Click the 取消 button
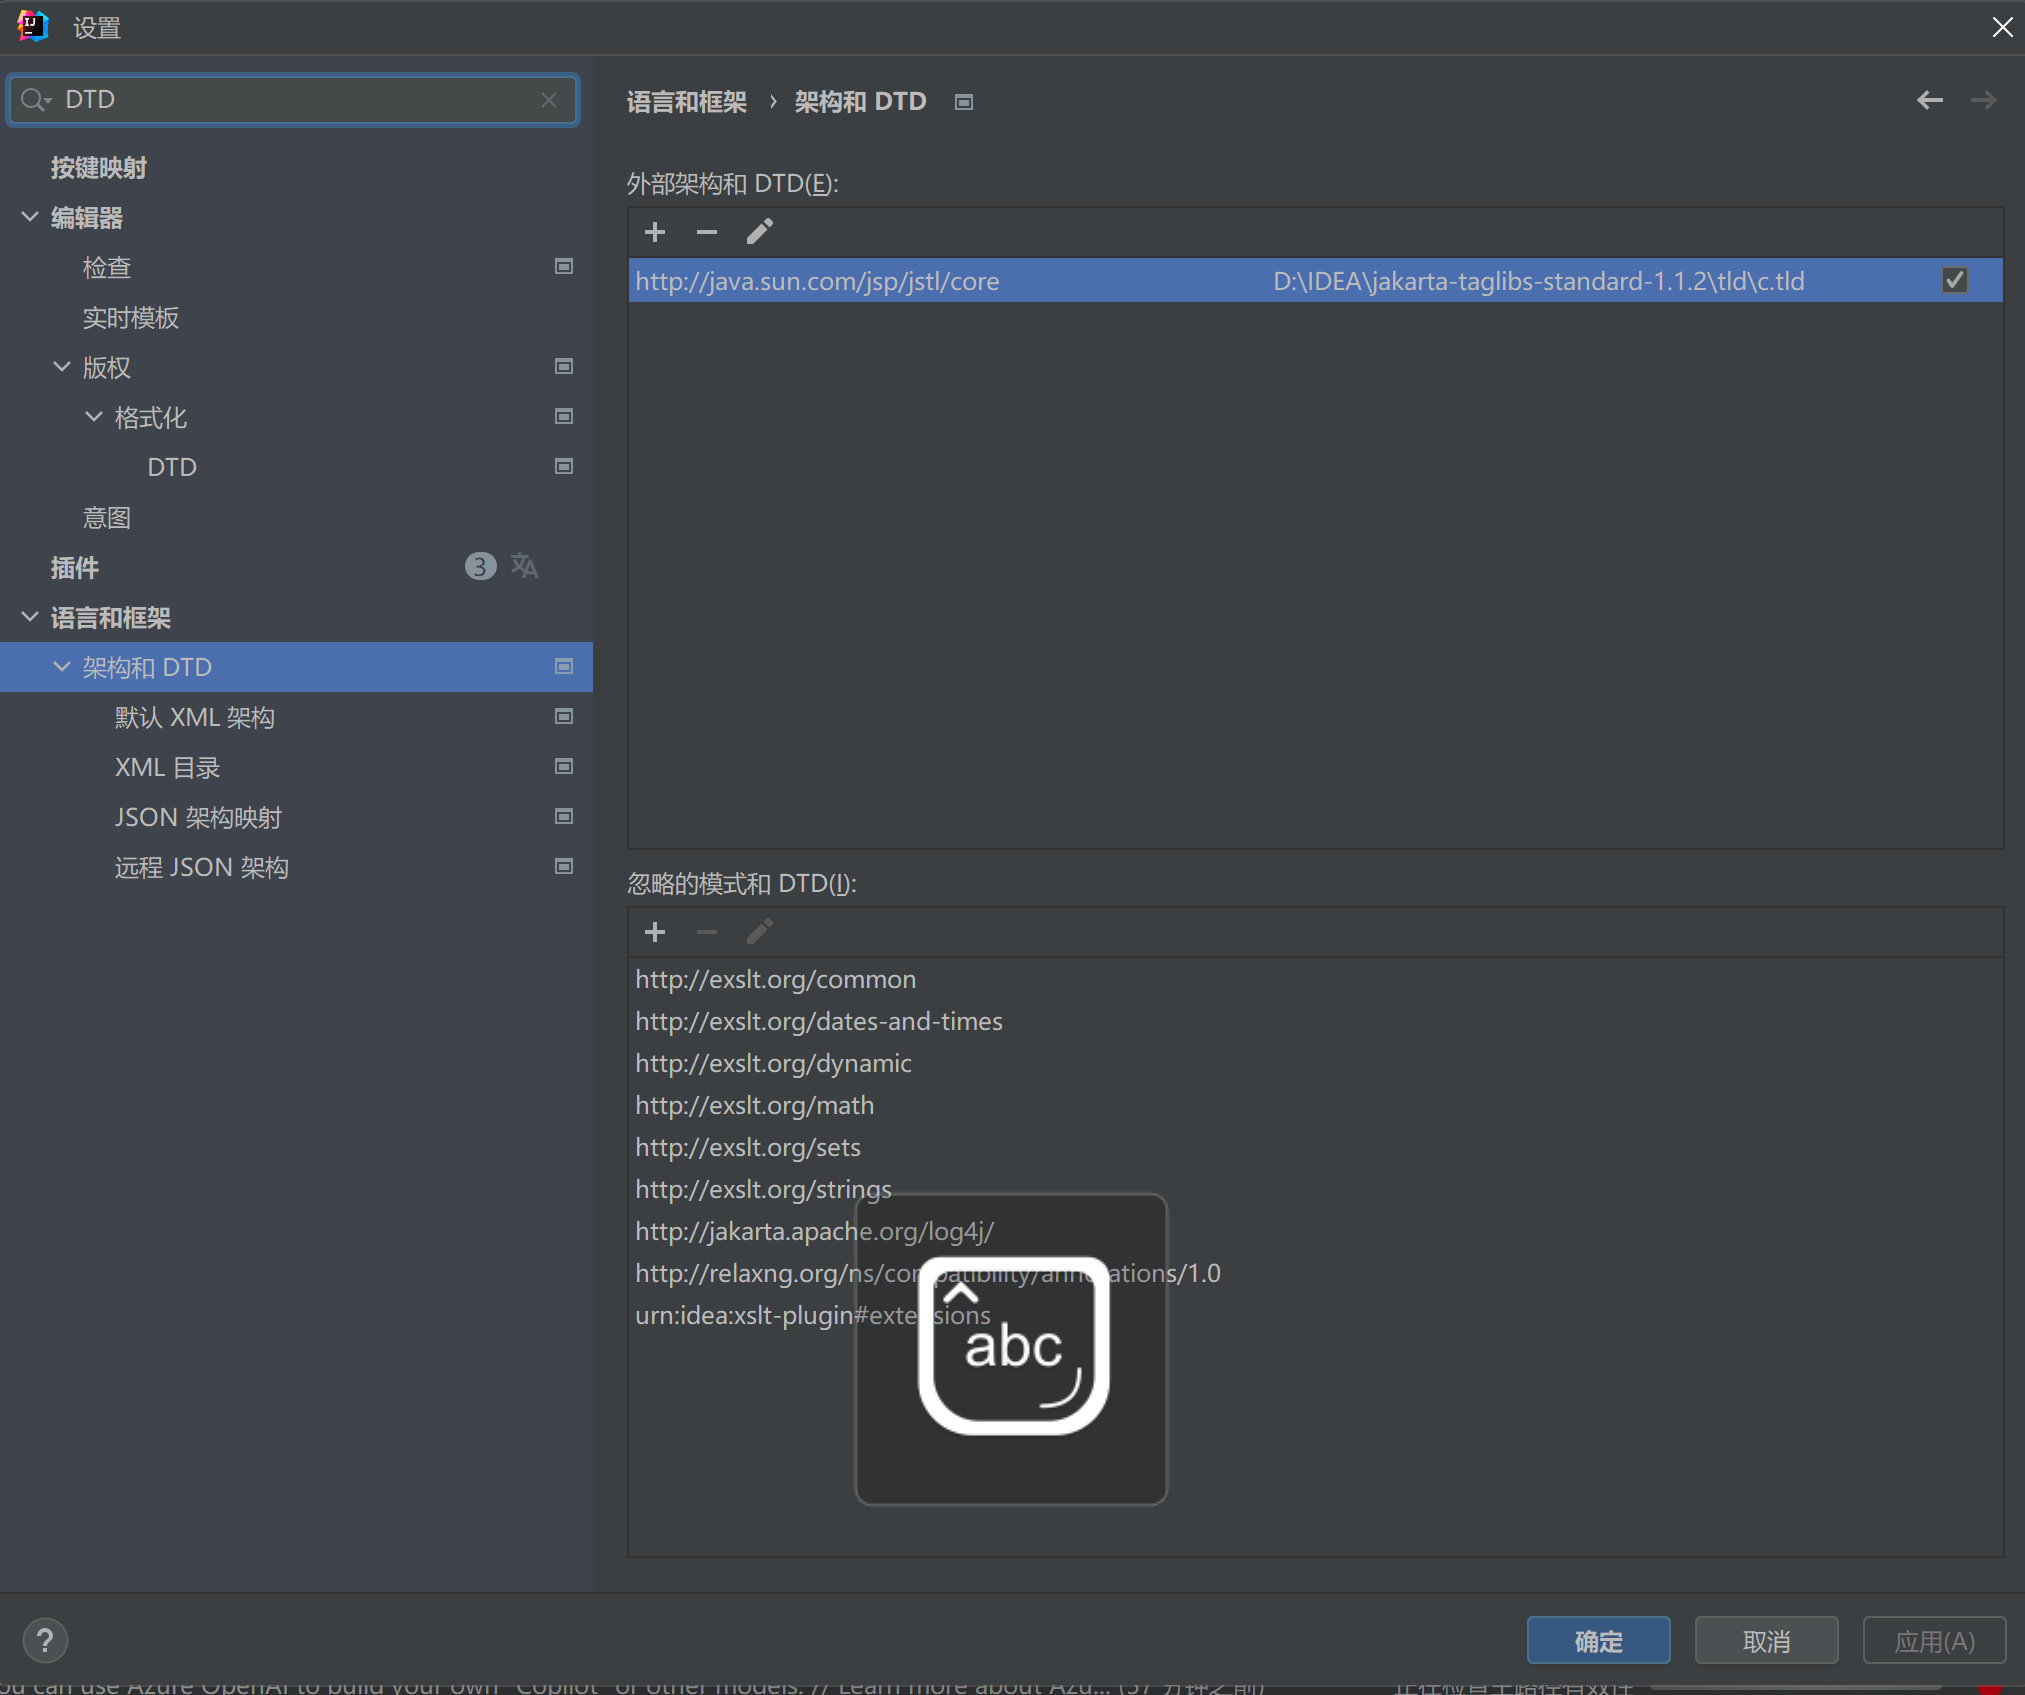The width and height of the screenshot is (2025, 1695). (1765, 1641)
